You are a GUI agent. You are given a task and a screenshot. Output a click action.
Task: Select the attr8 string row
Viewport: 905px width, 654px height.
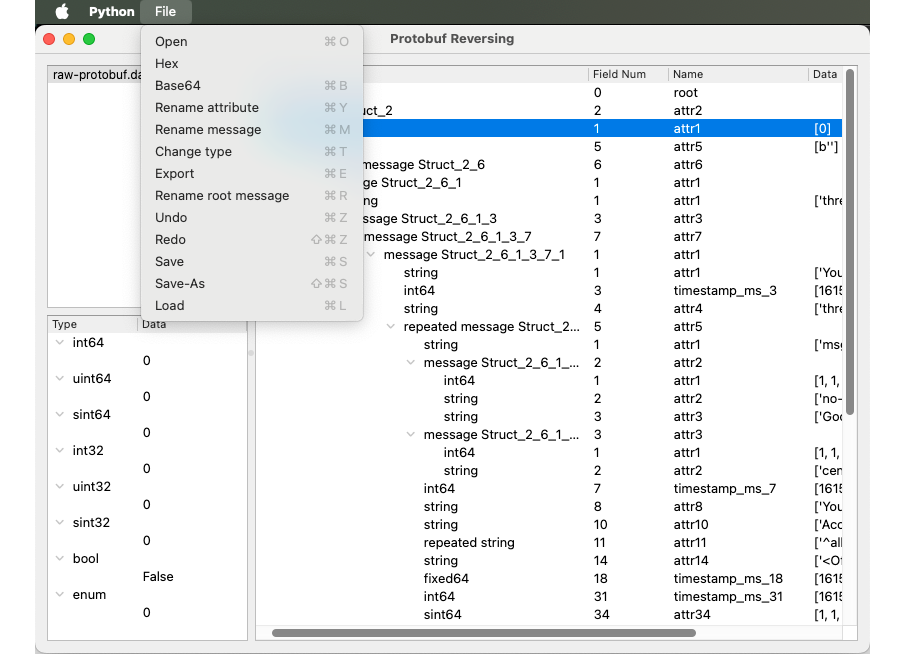pos(549,506)
